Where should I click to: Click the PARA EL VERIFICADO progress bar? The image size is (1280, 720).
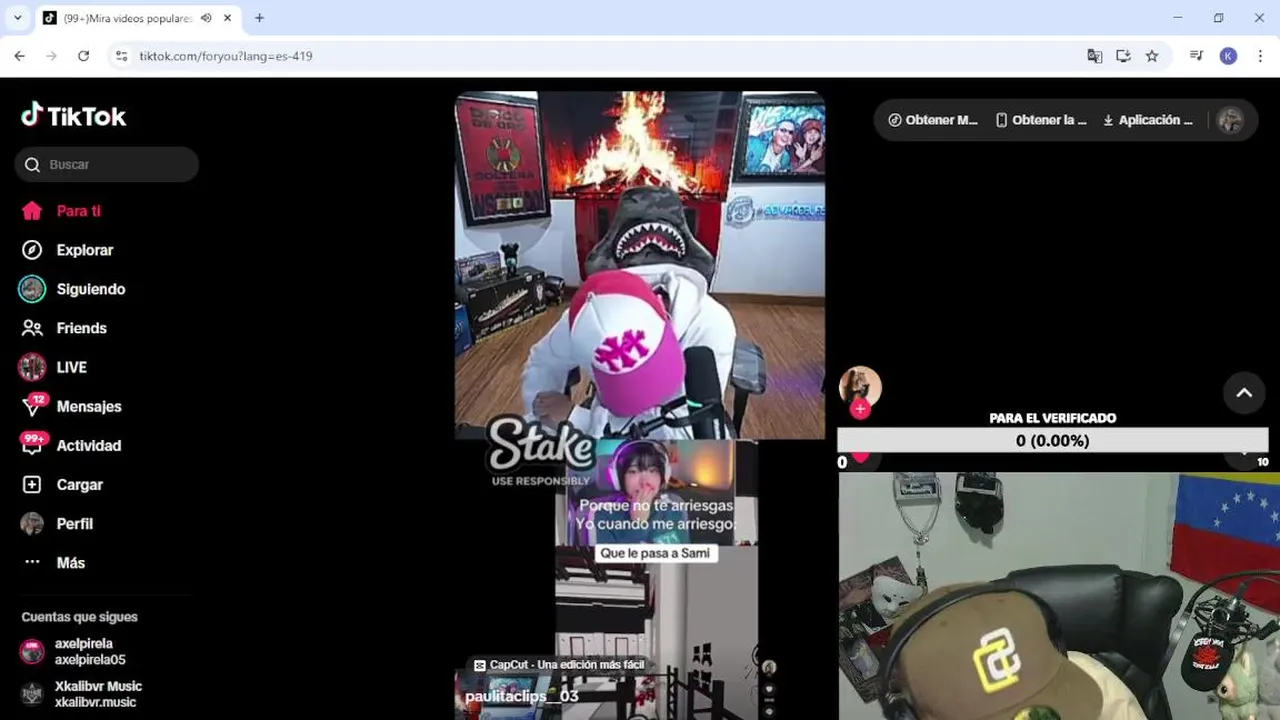tap(1052, 441)
